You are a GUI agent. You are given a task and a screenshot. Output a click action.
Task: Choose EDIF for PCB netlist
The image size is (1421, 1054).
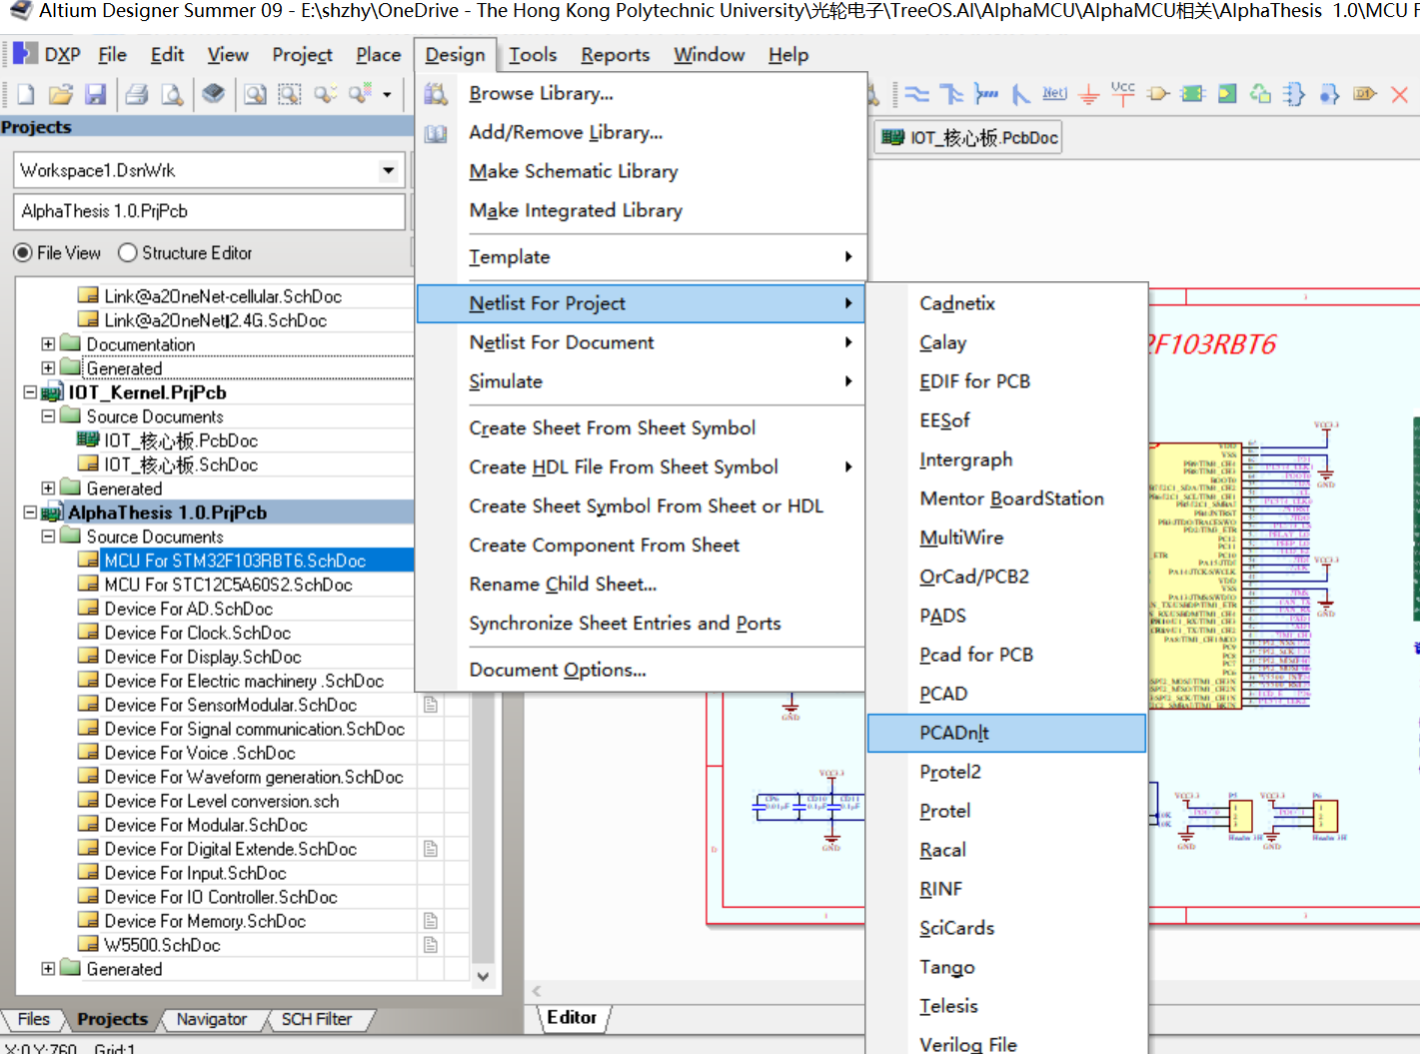(x=1007, y=381)
